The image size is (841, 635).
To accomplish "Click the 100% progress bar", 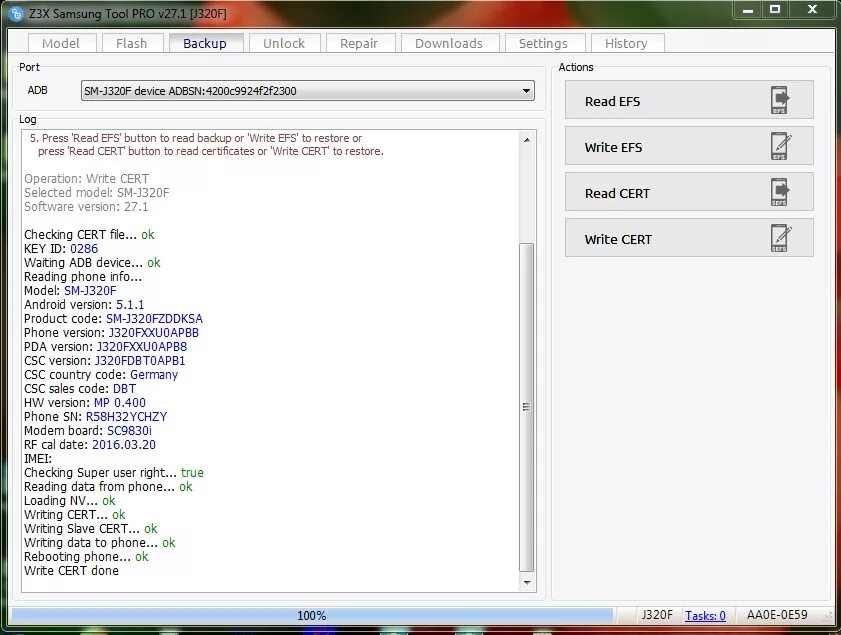I will 312,616.
